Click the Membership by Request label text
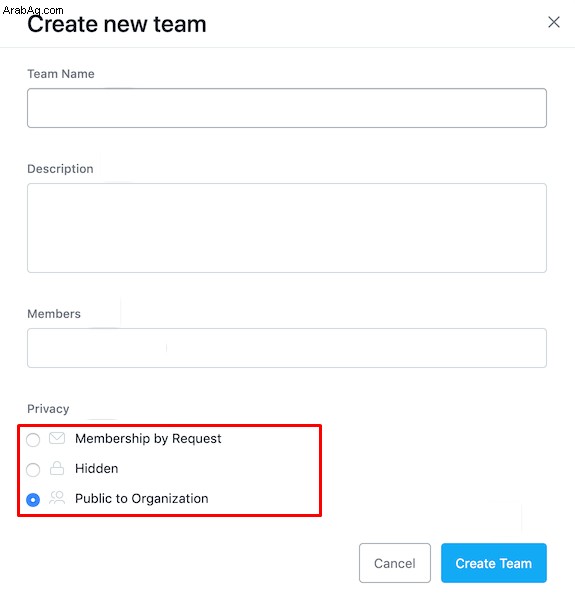The image size is (575, 607). (148, 439)
